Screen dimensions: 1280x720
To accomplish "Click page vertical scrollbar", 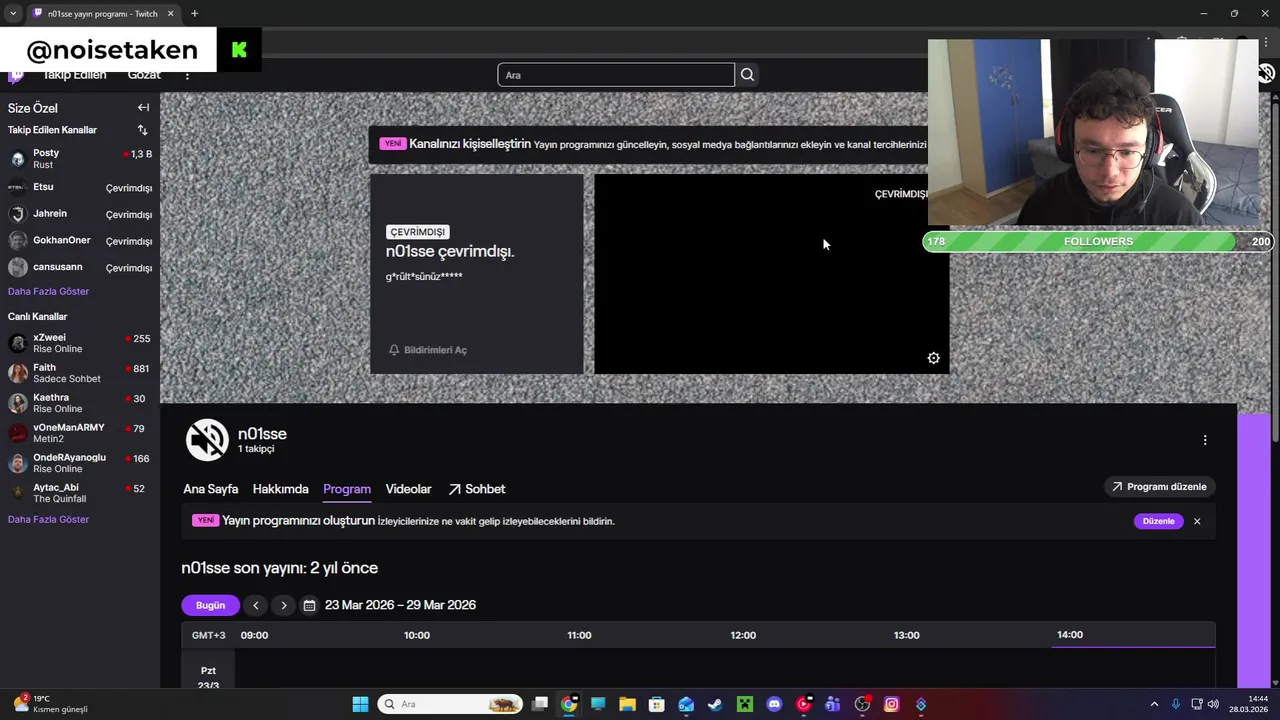I will pyautogui.click(x=1275, y=270).
